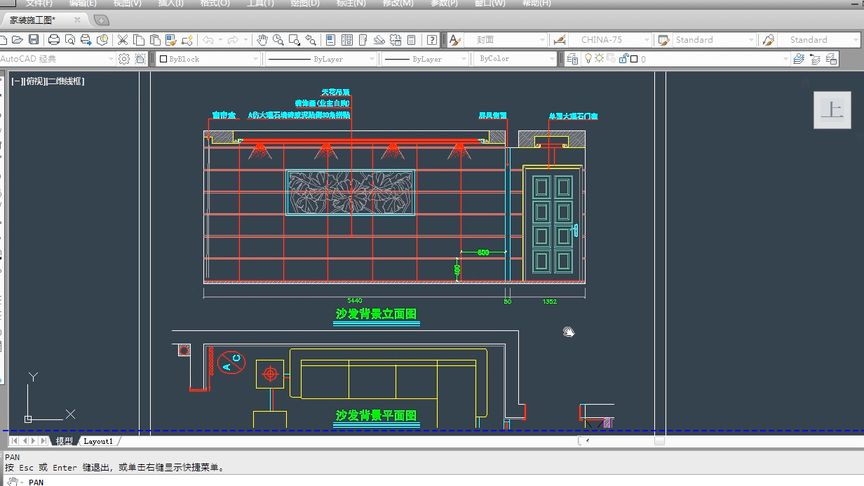
Task: Toggle layer 0 freeze sun icon
Action: pyautogui.click(x=599, y=58)
